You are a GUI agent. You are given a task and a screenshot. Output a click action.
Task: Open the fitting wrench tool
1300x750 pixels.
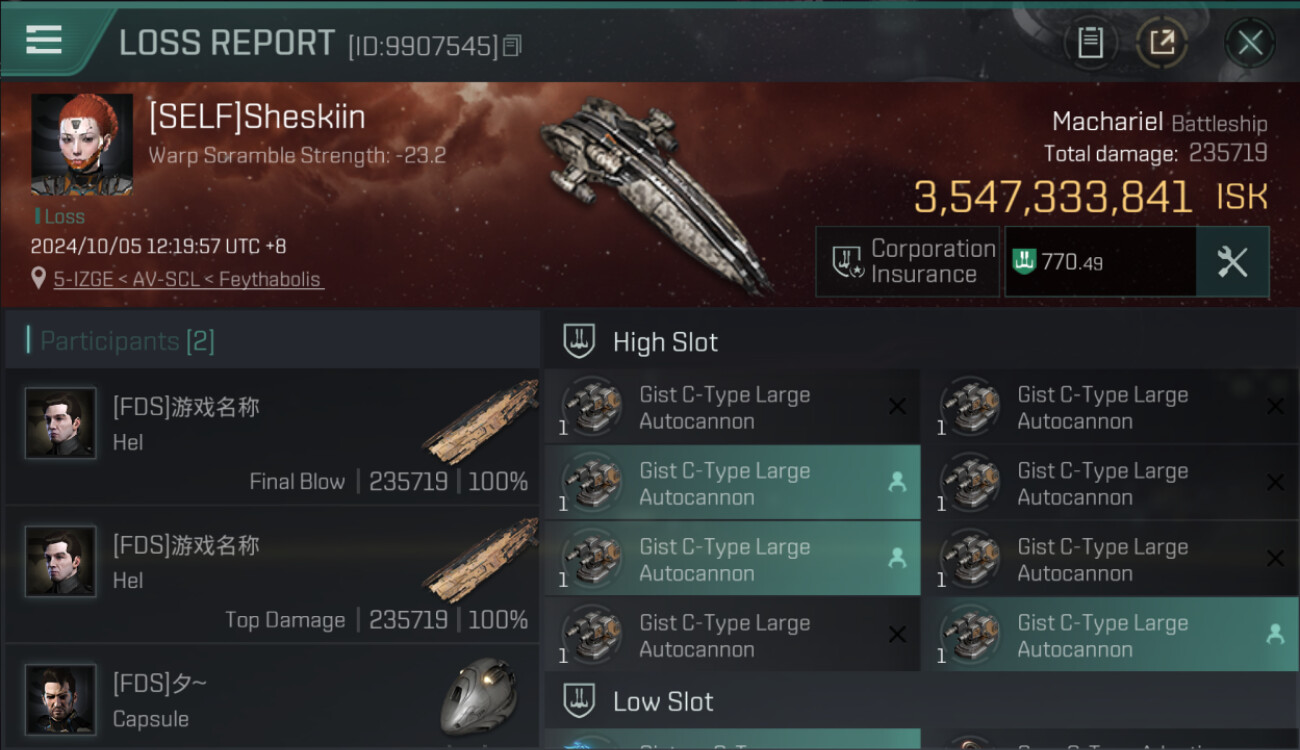click(1232, 262)
